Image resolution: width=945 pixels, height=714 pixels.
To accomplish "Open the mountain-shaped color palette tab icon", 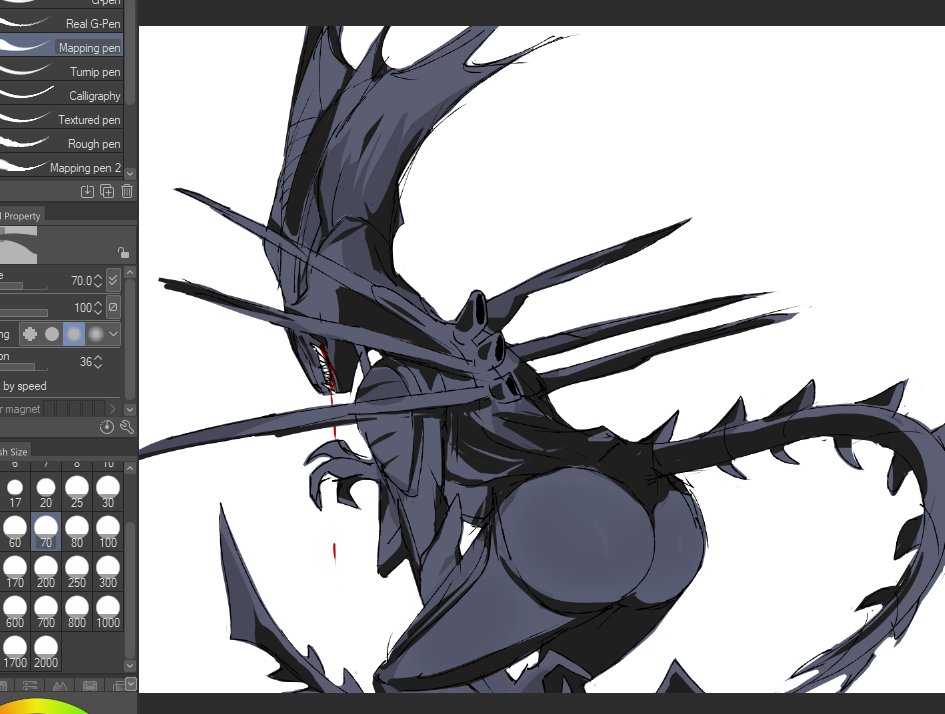I will click(x=59, y=686).
